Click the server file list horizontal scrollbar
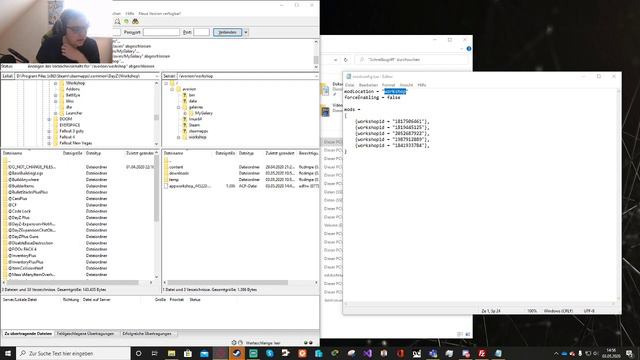 point(228,282)
